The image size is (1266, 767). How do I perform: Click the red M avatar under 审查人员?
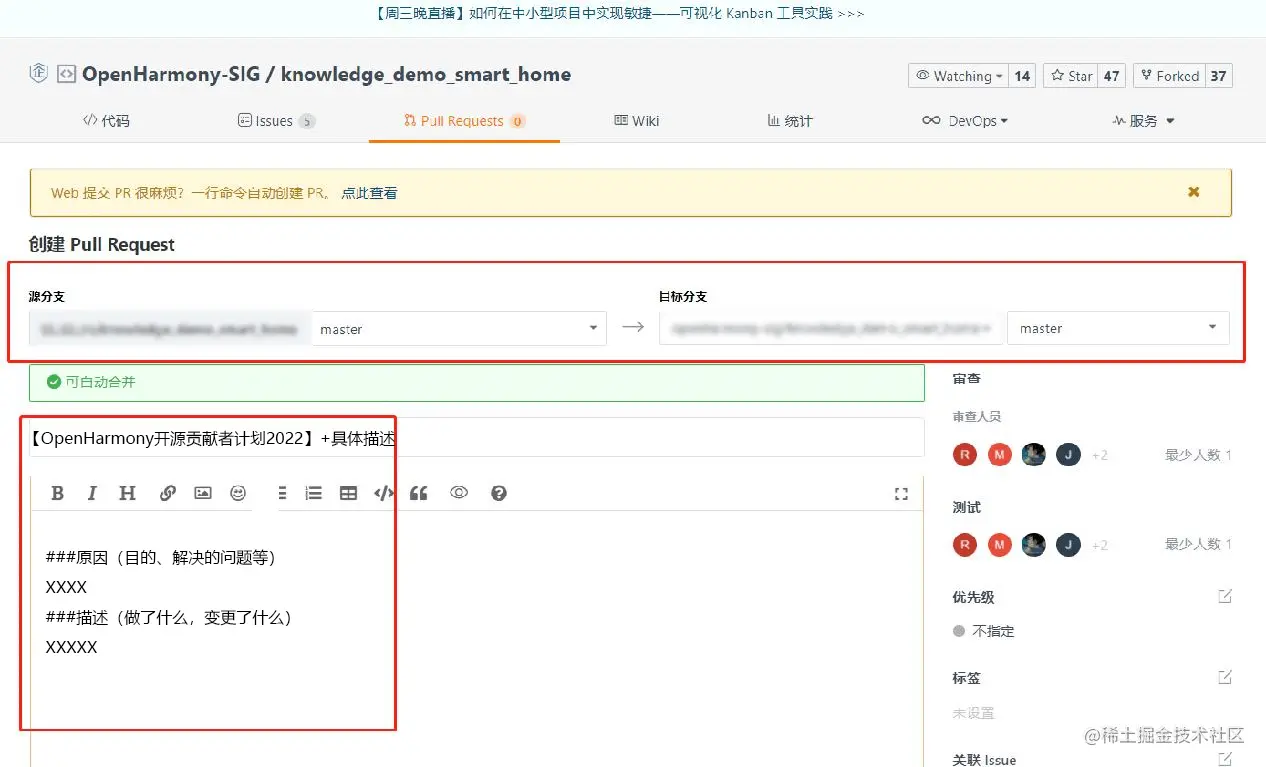[1000, 455]
